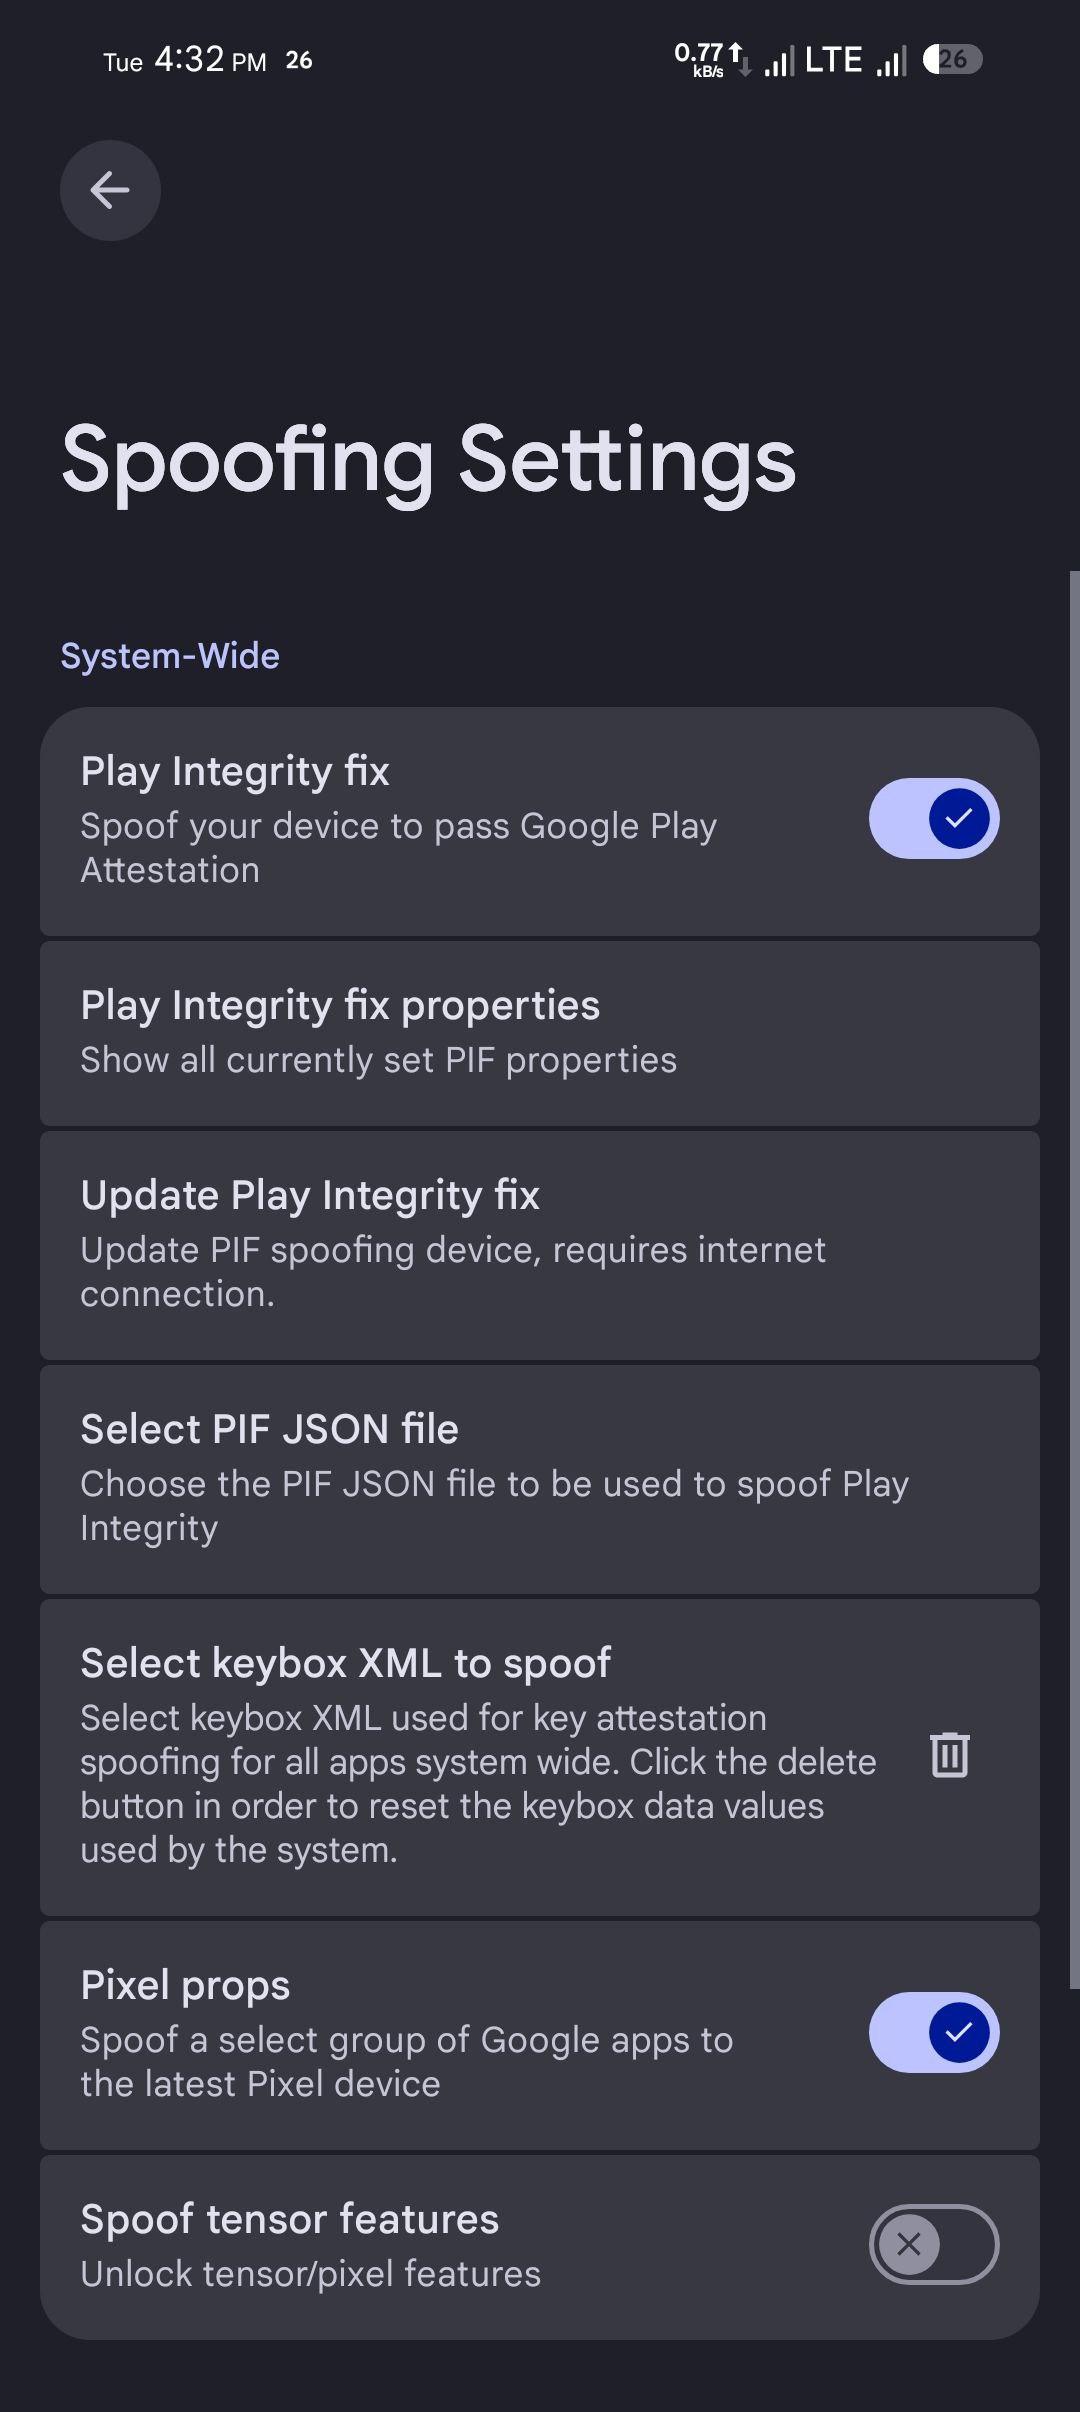1080x2412 pixels.
Task: Click the keybox delete trash icon
Action: 949,1755
